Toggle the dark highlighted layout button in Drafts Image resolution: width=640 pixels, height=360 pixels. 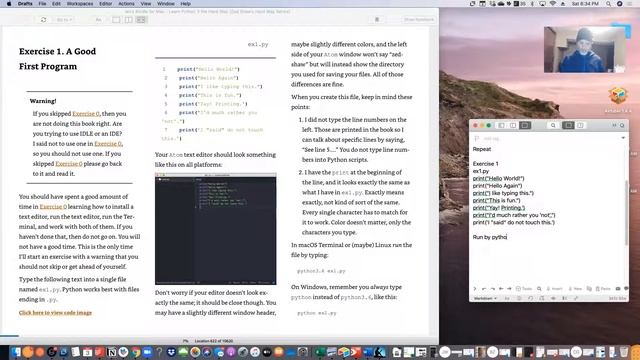pyautogui.click(x=525, y=125)
